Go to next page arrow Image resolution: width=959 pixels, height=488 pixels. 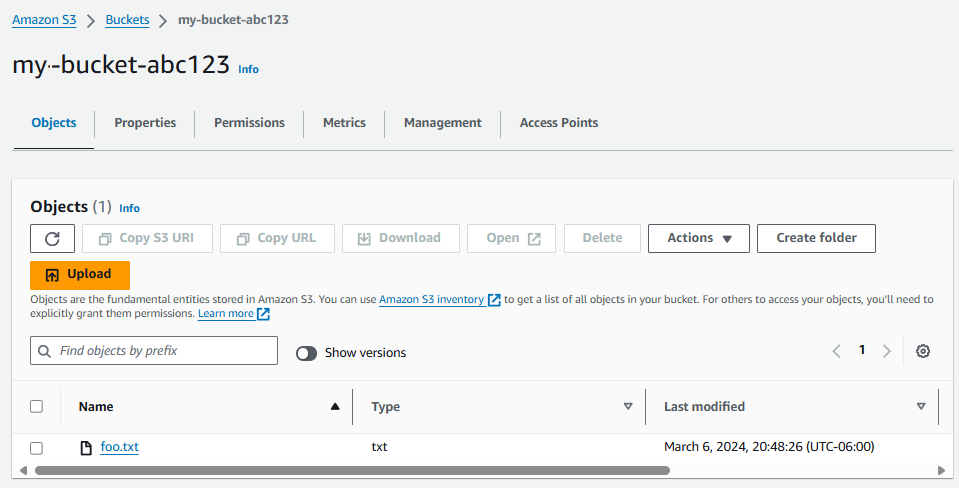pos(886,351)
